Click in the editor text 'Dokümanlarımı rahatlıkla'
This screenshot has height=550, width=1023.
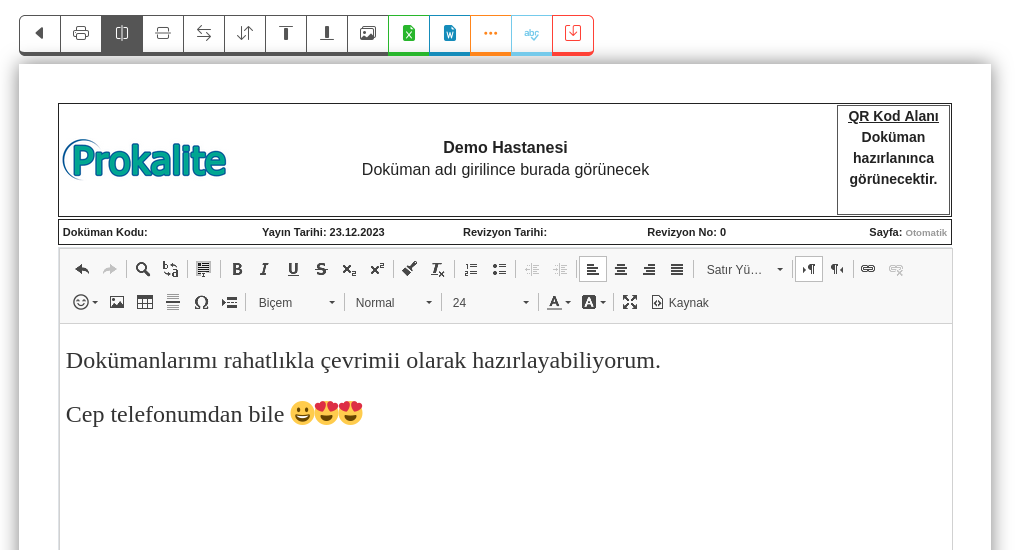[x=190, y=360]
